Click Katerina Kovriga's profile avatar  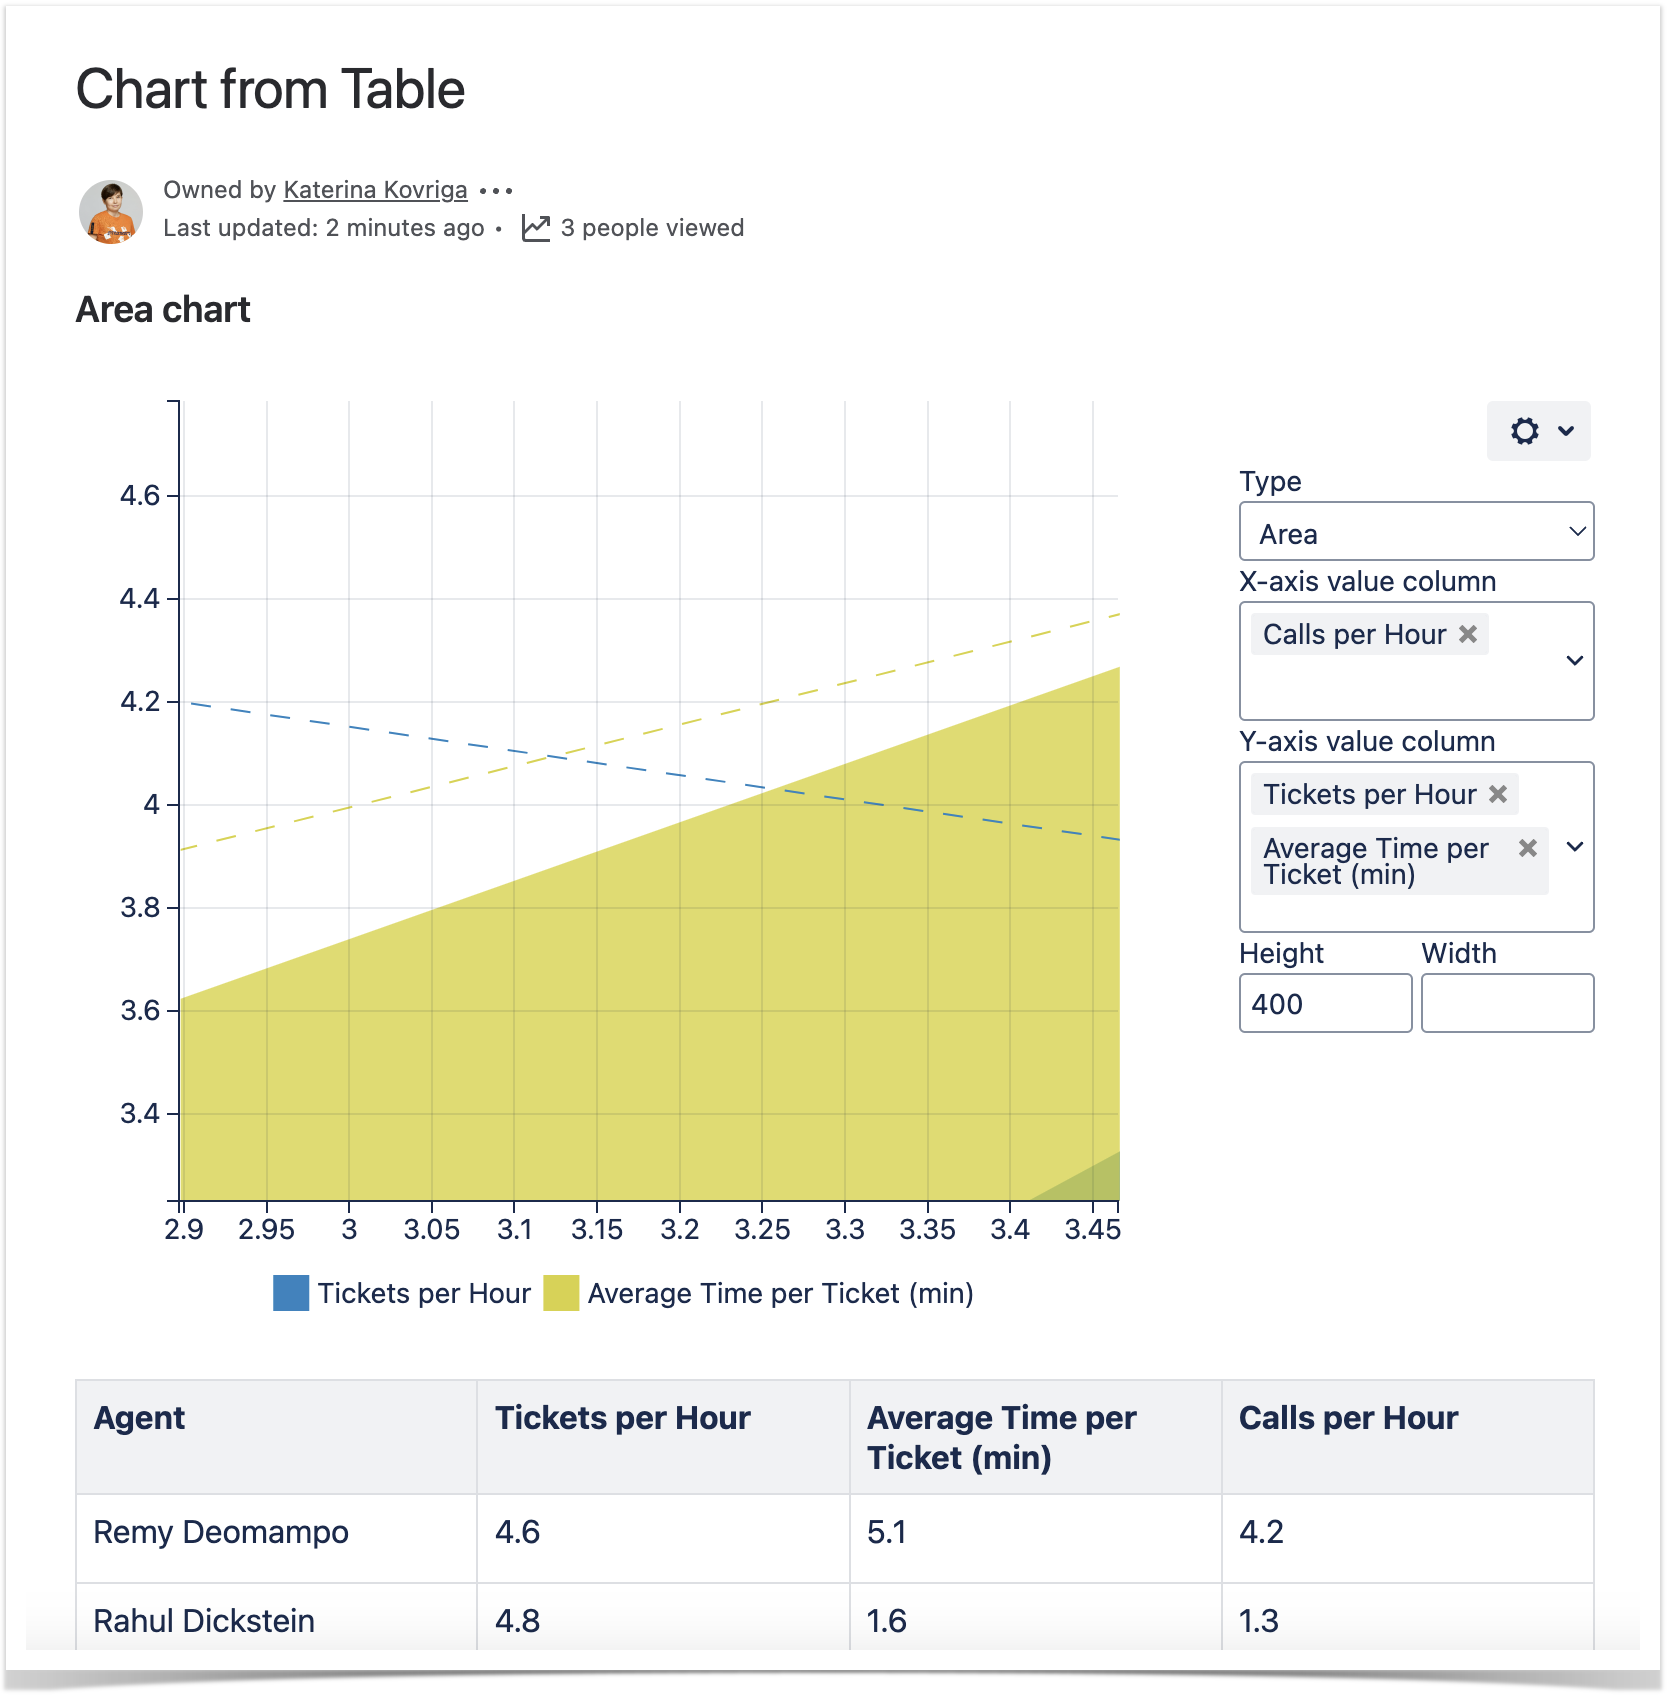click(111, 212)
